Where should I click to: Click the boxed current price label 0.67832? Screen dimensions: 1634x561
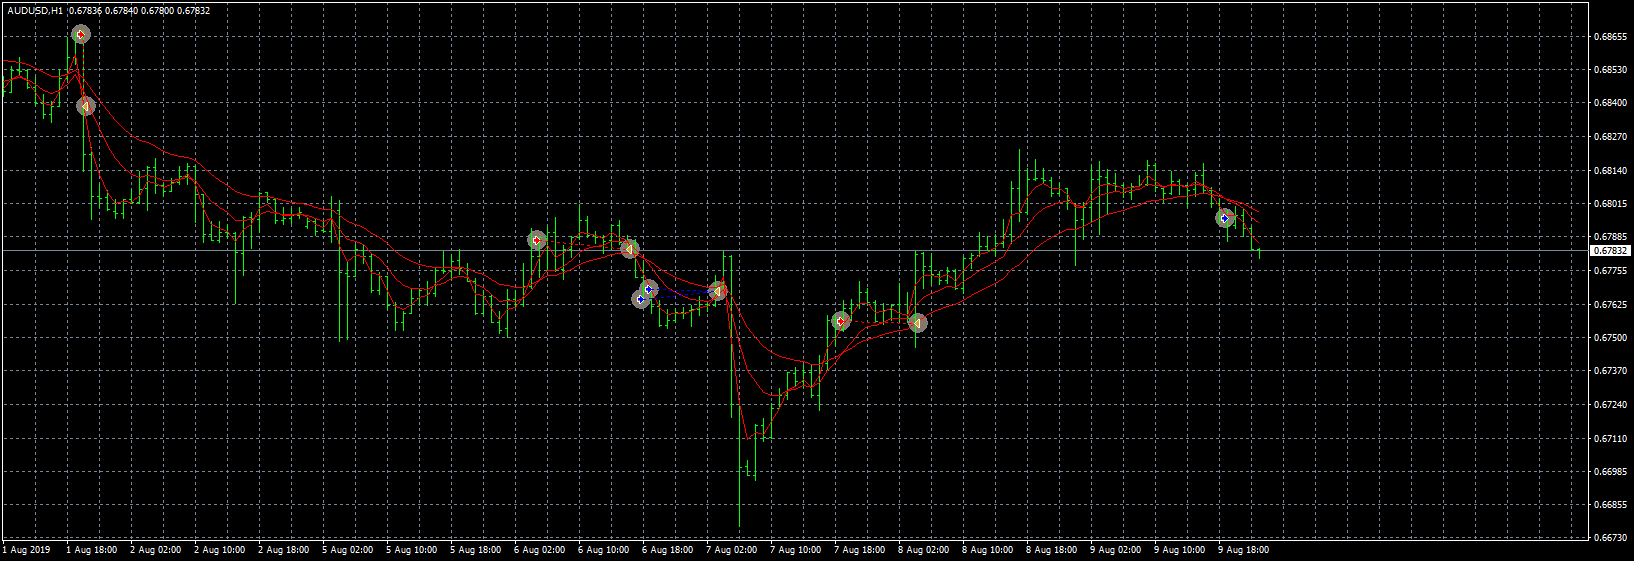[x=1610, y=251]
